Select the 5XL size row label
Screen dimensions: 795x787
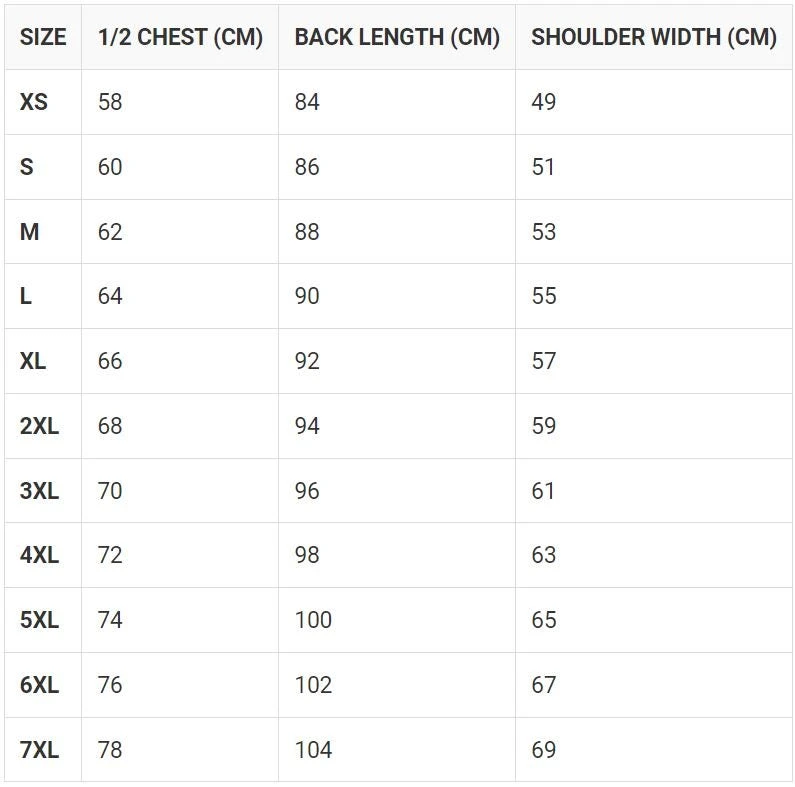point(39,620)
